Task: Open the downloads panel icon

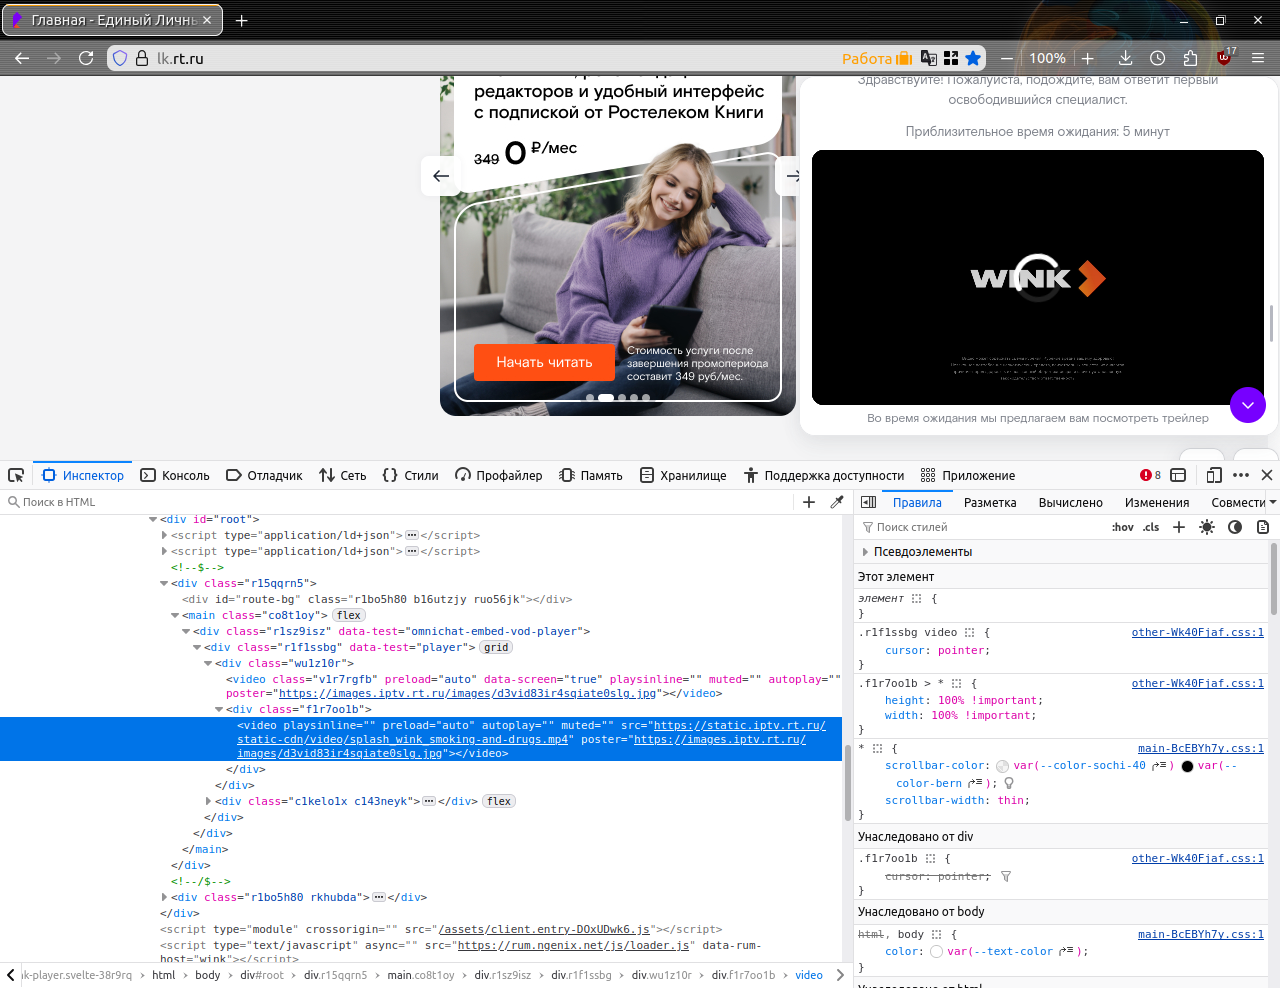Action: point(1125,58)
